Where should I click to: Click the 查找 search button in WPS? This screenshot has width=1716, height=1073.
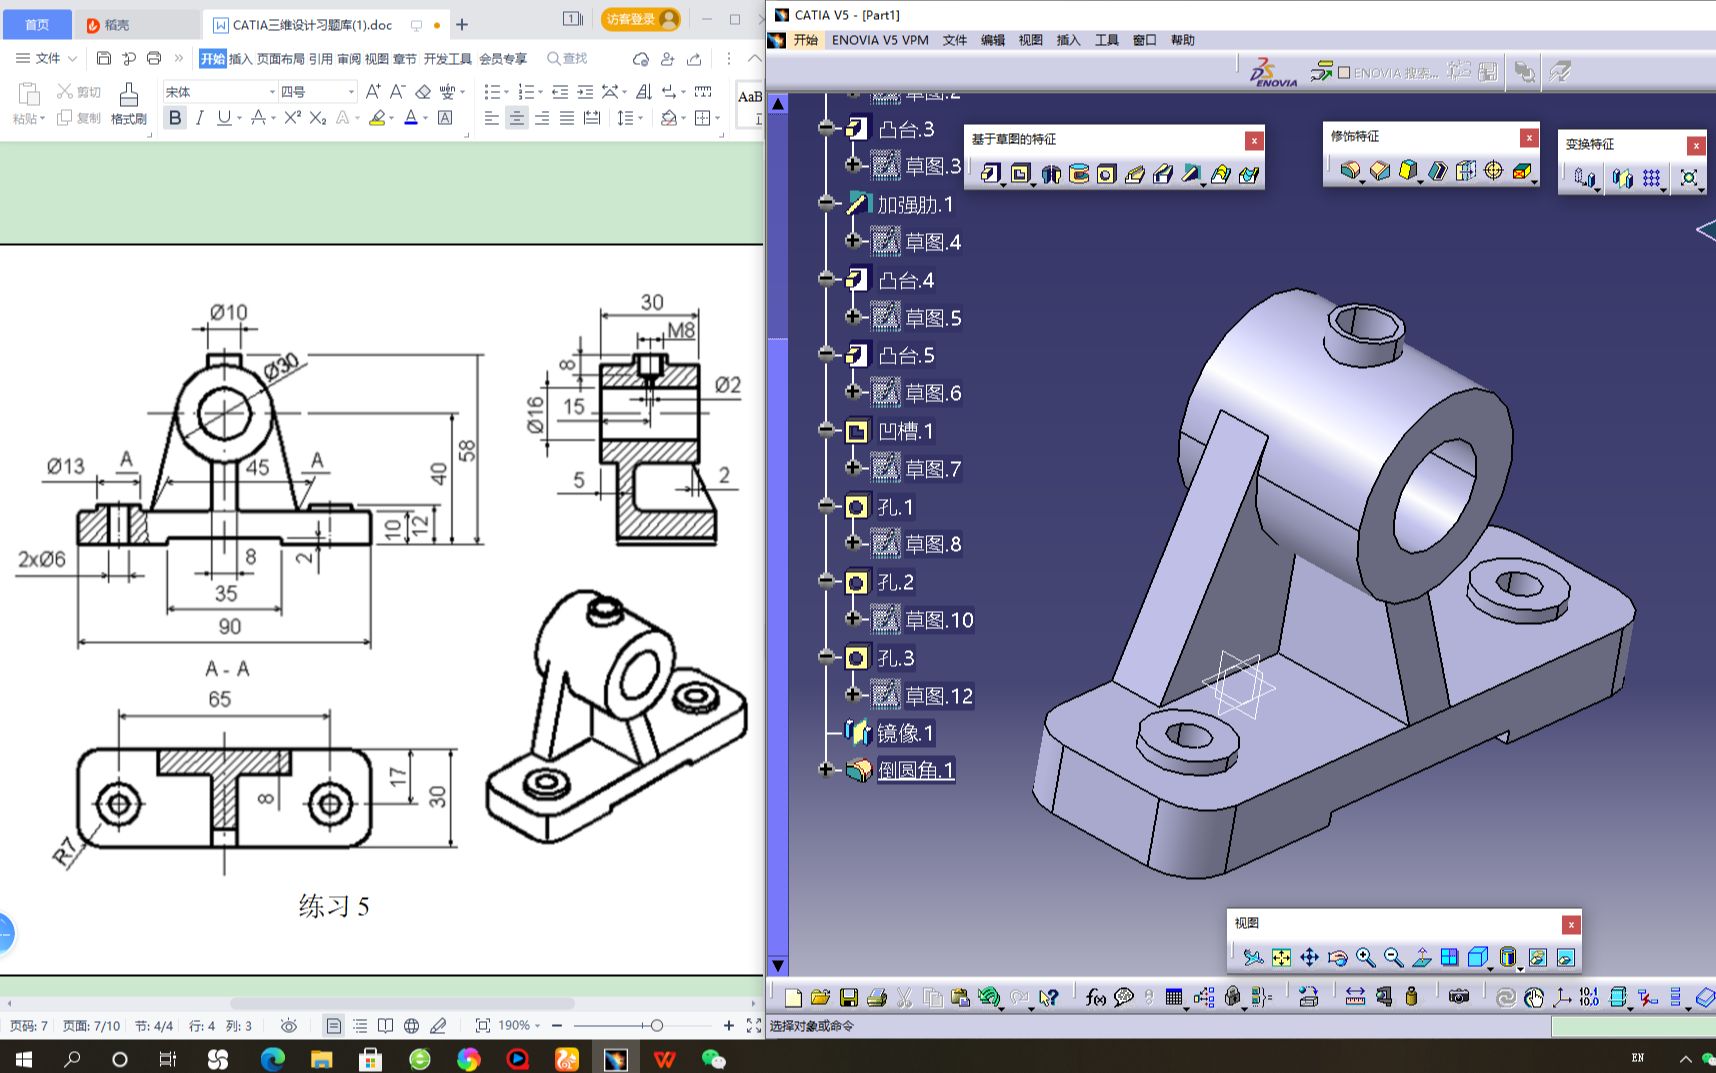(x=567, y=58)
